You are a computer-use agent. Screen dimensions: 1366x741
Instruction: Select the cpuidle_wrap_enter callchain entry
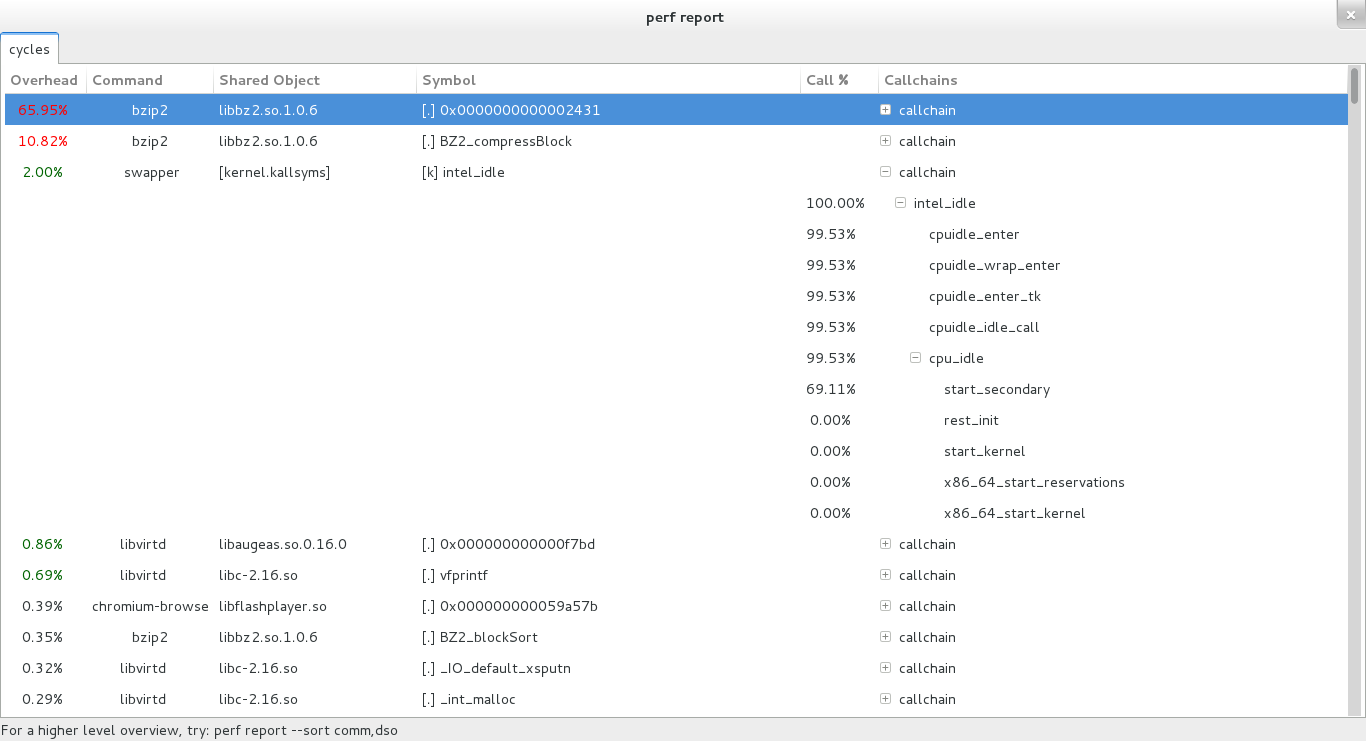(994, 265)
